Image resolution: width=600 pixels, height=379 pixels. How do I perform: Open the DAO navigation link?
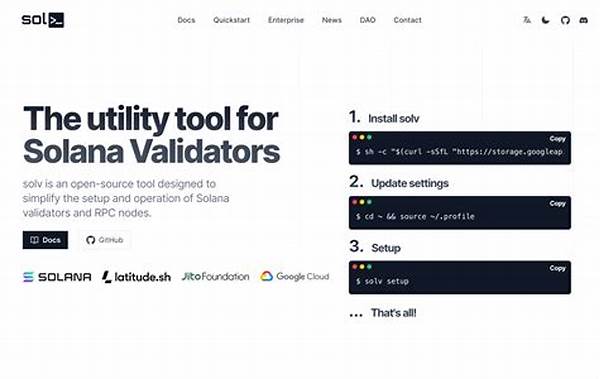(368, 20)
